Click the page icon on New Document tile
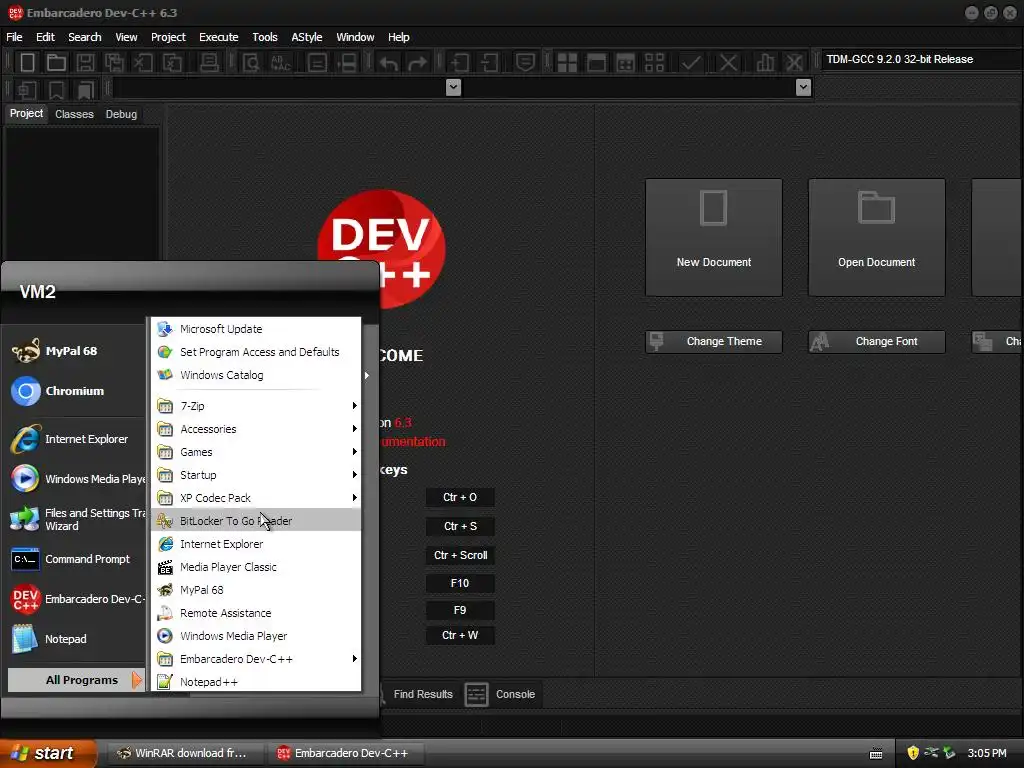1024x768 pixels. [713, 208]
